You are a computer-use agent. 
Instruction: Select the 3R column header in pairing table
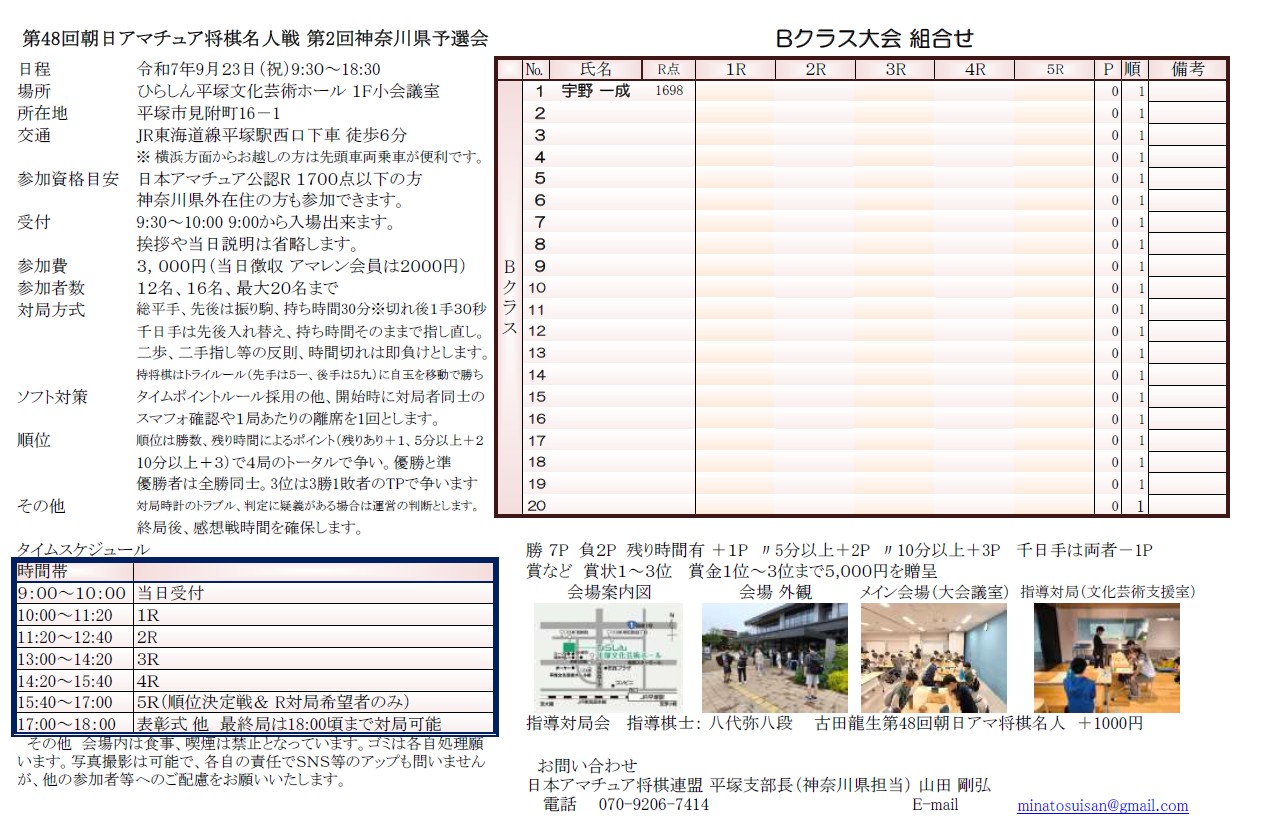(895, 69)
